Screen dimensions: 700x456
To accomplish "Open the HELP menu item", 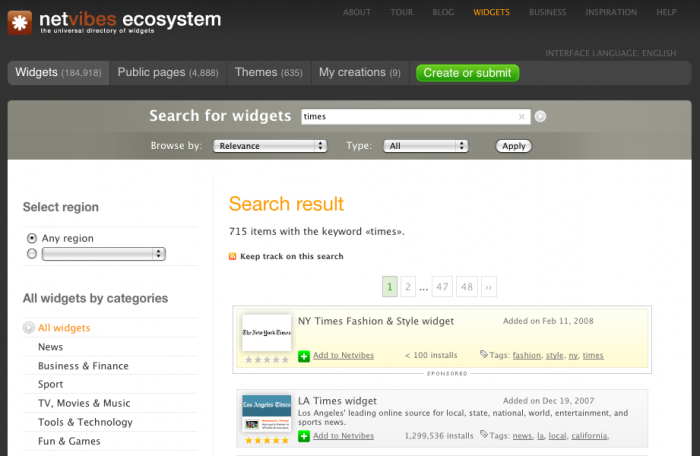I will click(x=666, y=13).
